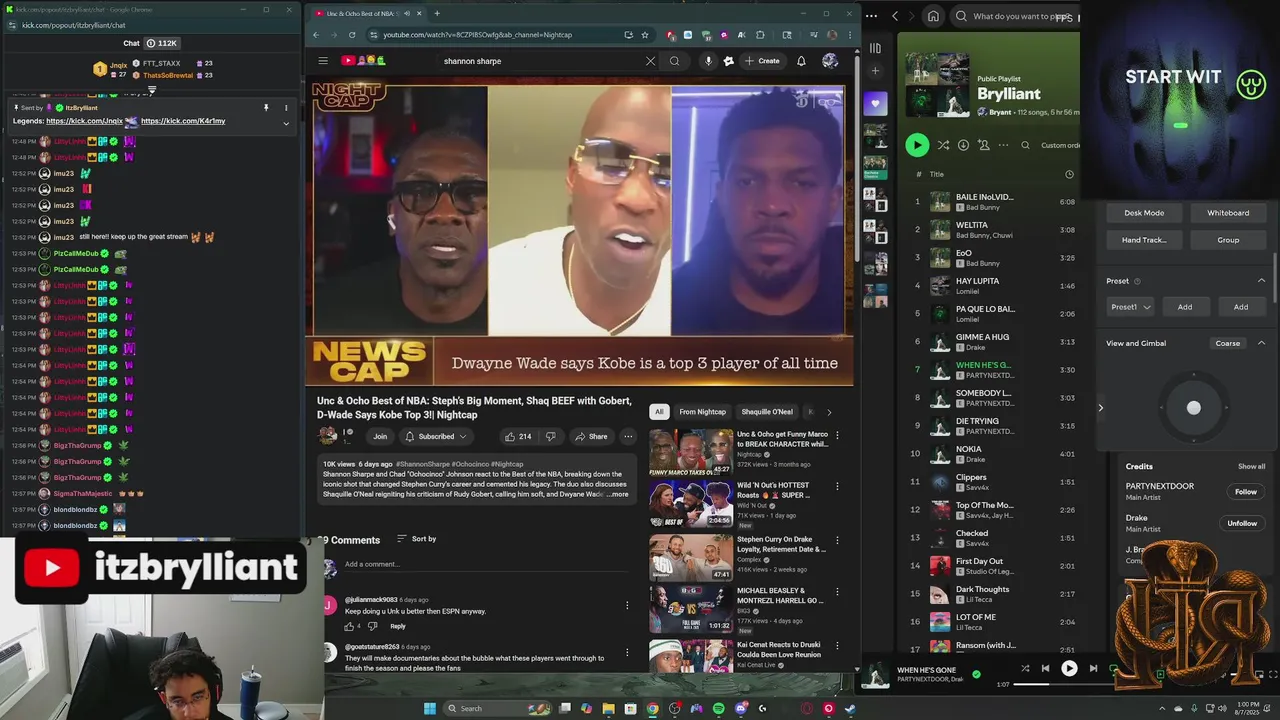
Task: Open more options for the Brylliant playlist
Action: tap(1003, 145)
